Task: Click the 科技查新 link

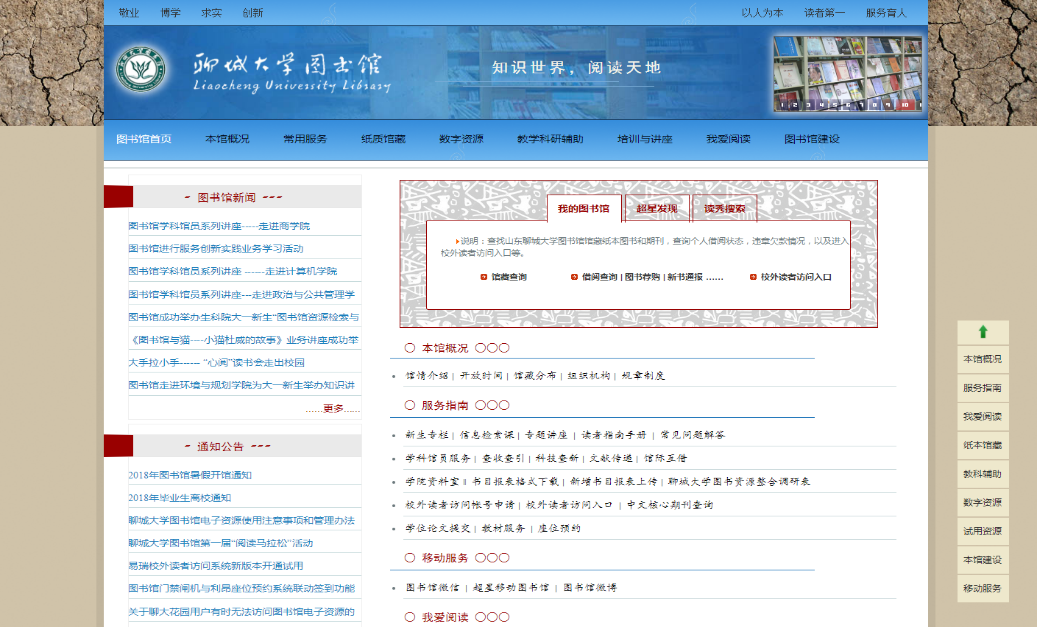Action: [557, 458]
